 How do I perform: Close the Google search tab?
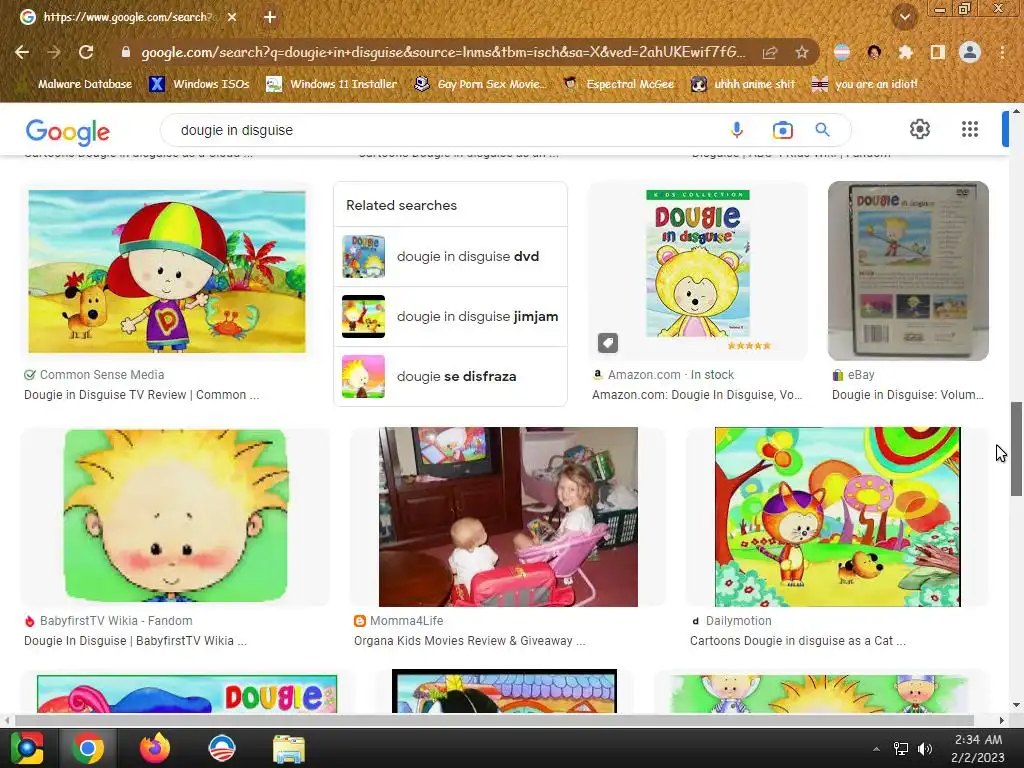tap(232, 17)
